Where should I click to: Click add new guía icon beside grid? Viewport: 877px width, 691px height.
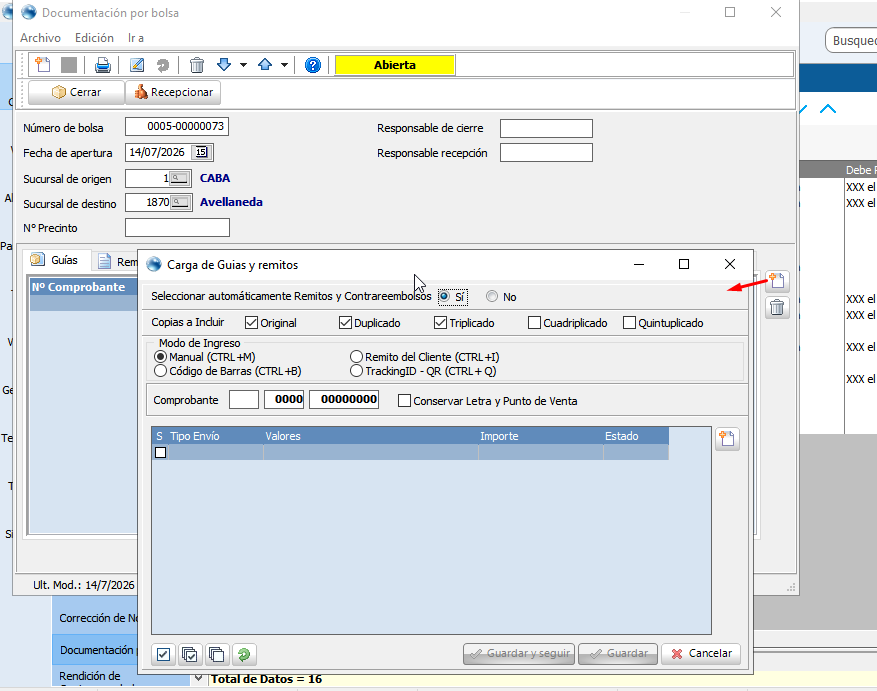click(777, 280)
